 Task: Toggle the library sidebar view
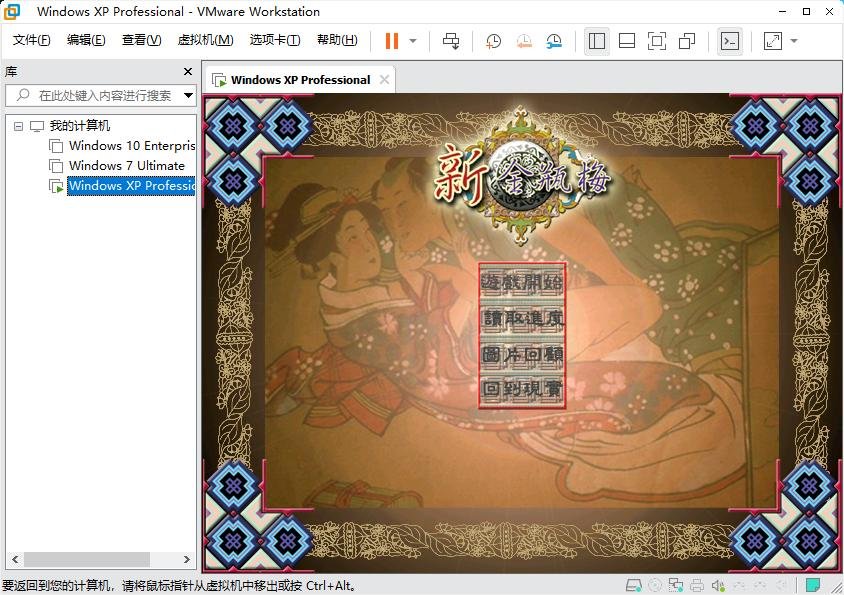[596, 41]
